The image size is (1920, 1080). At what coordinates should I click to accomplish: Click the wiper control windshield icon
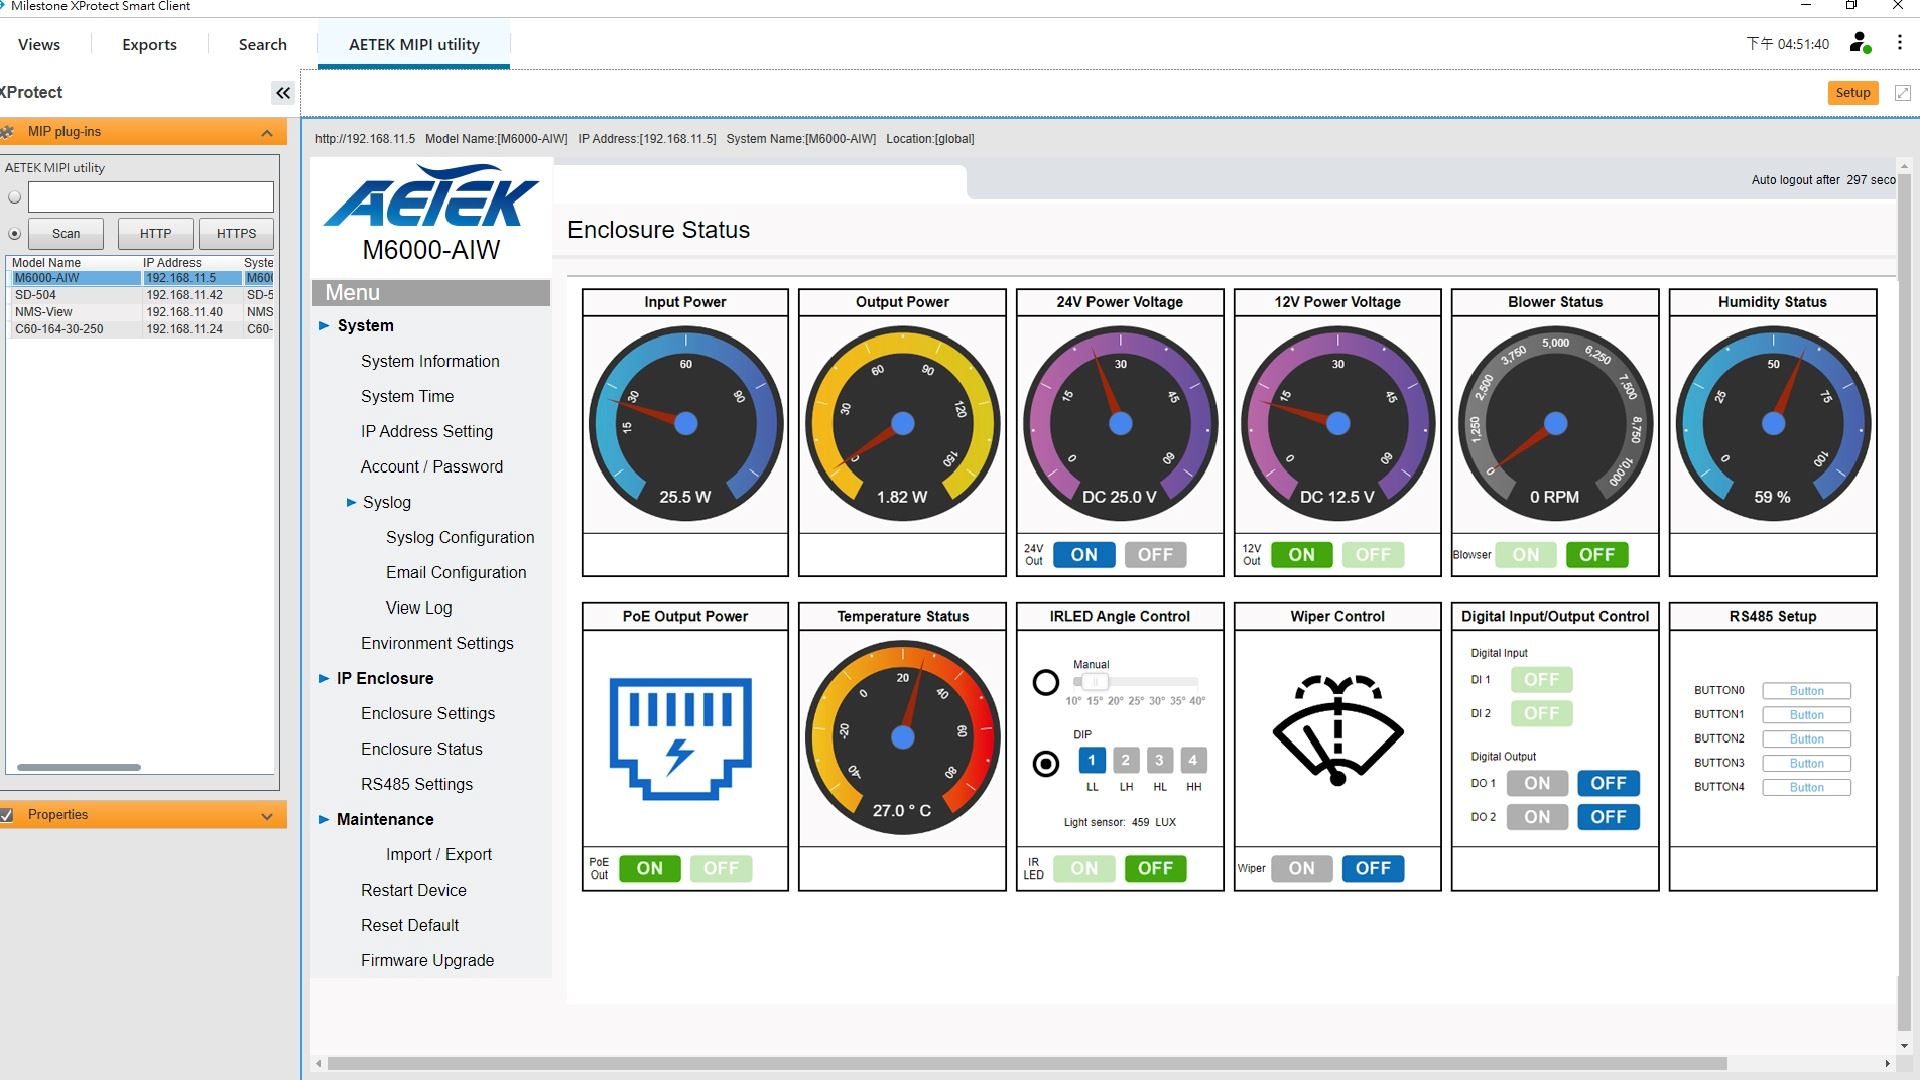(x=1337, y=730)
